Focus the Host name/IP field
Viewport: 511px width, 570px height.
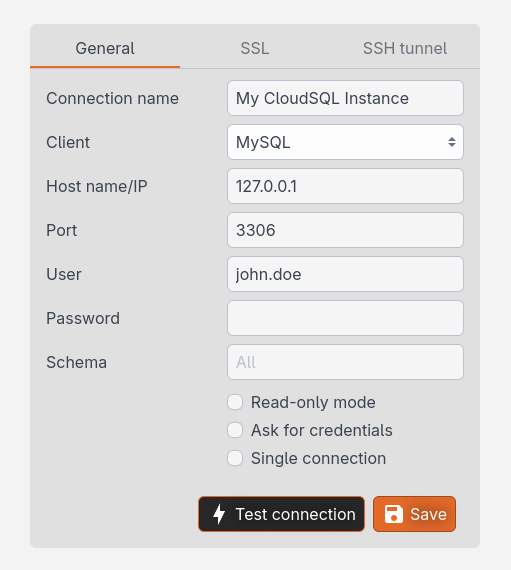tap(345, 186)
